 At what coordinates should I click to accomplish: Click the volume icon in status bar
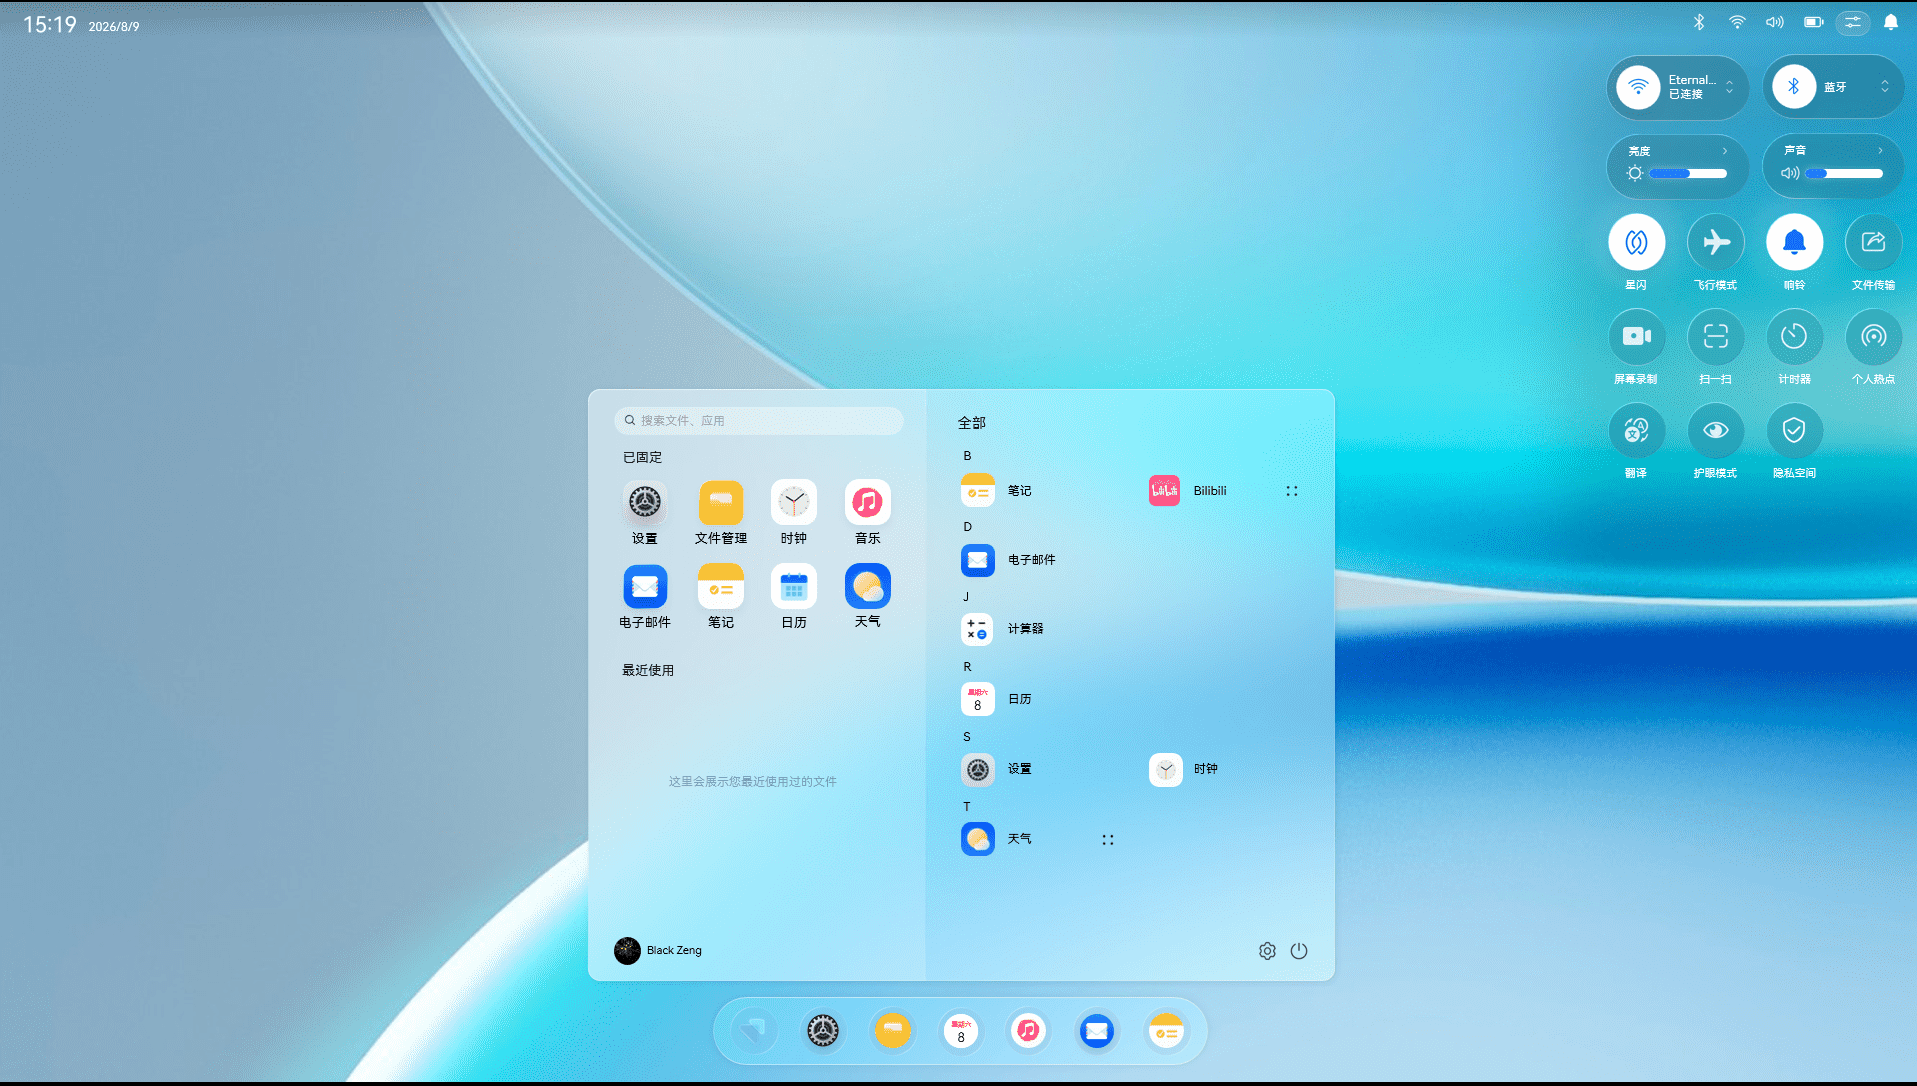click(x=1775, y=22)
